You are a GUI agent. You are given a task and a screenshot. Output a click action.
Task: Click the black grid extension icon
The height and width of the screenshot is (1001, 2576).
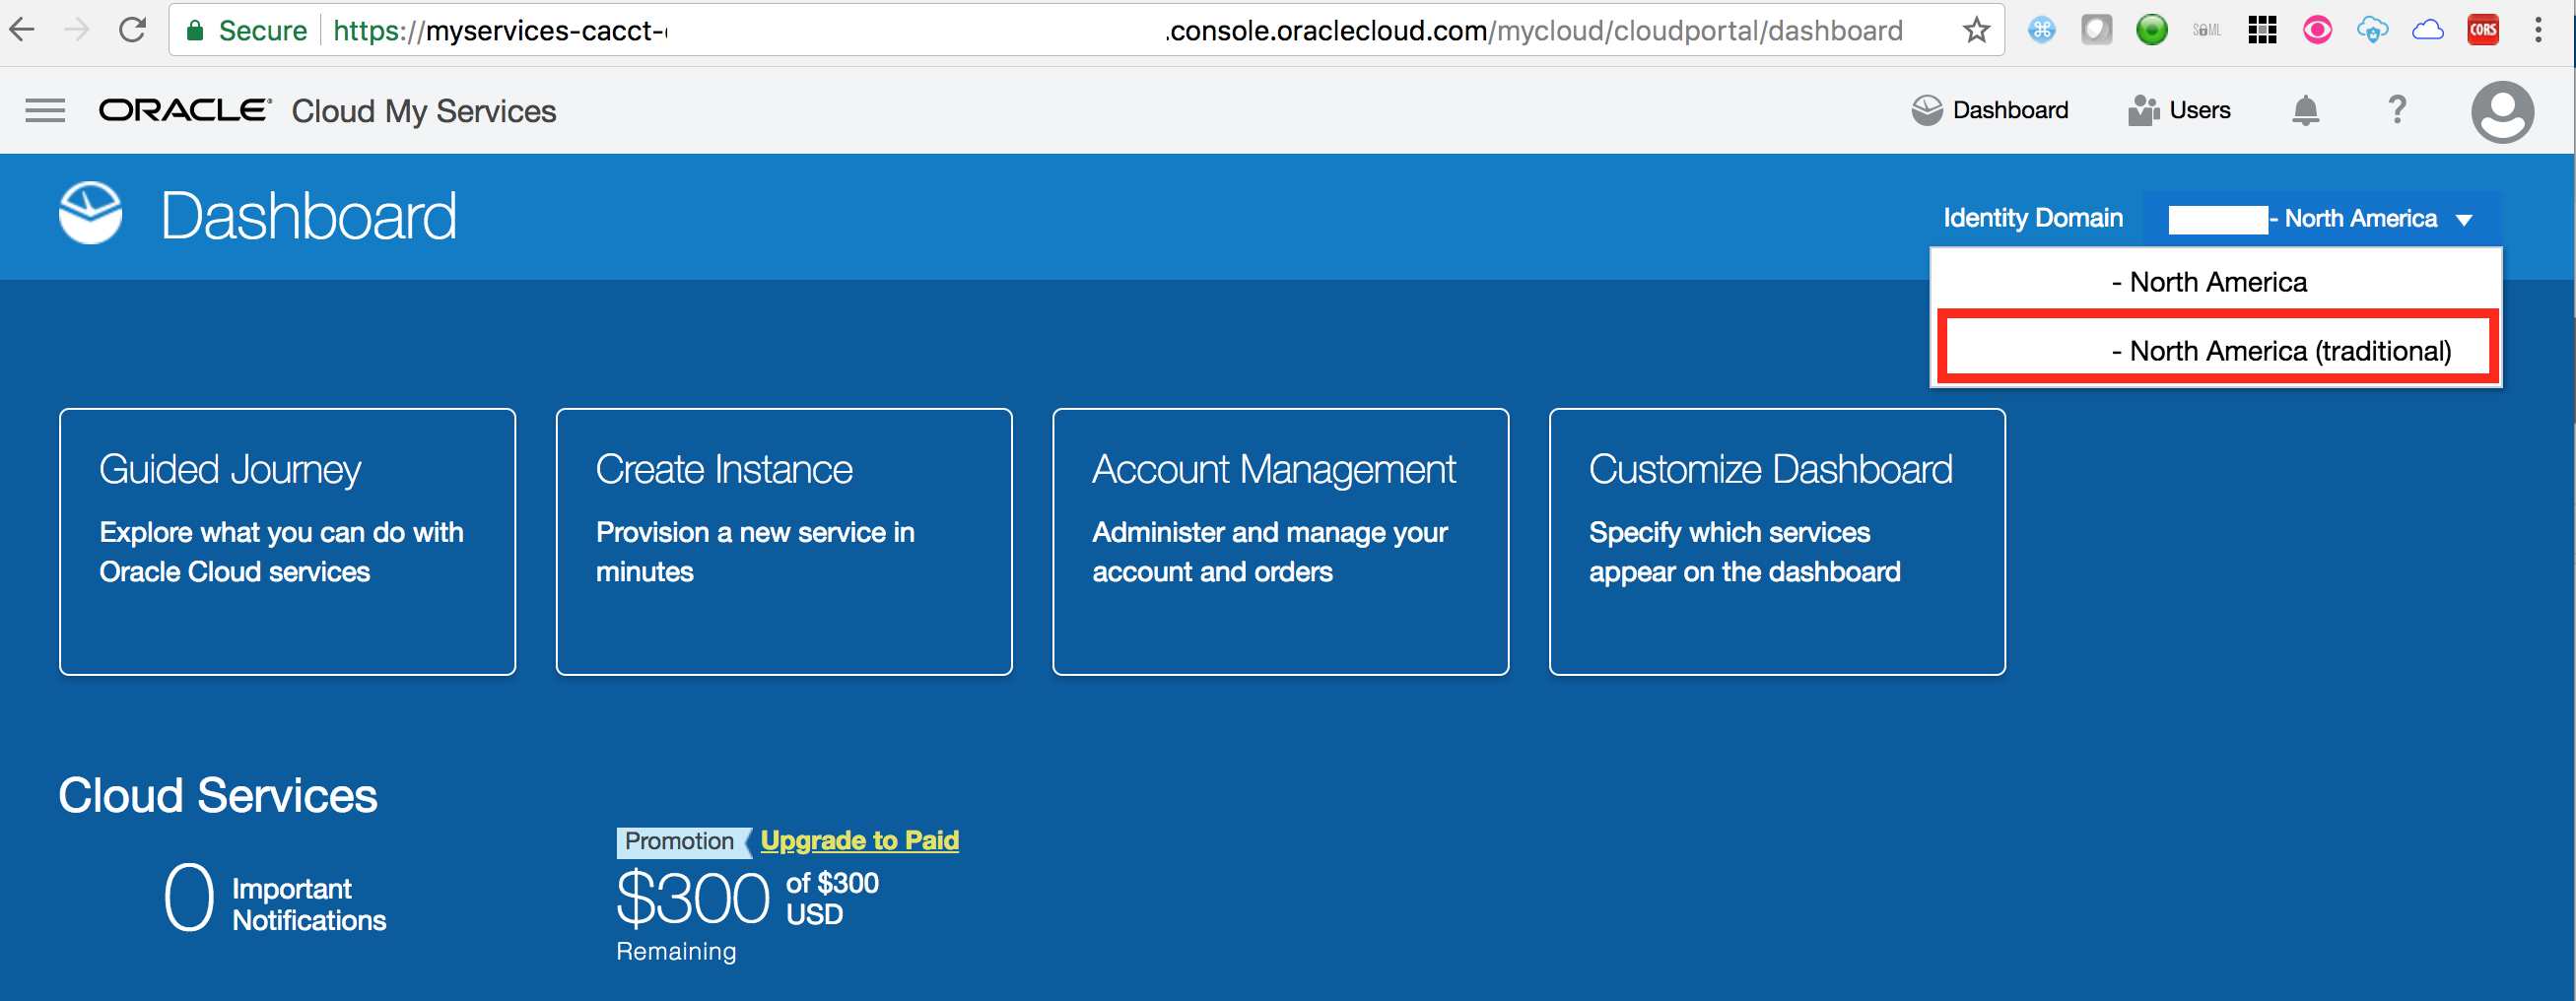pyautogui.click(x=2261, y=30)
